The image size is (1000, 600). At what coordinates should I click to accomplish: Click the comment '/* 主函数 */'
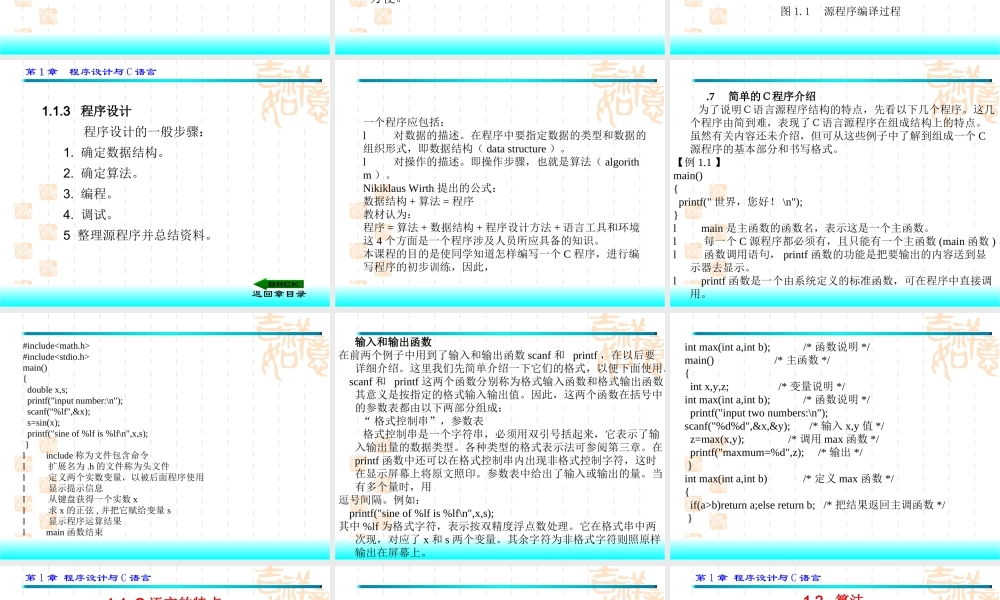coord(802,360)
